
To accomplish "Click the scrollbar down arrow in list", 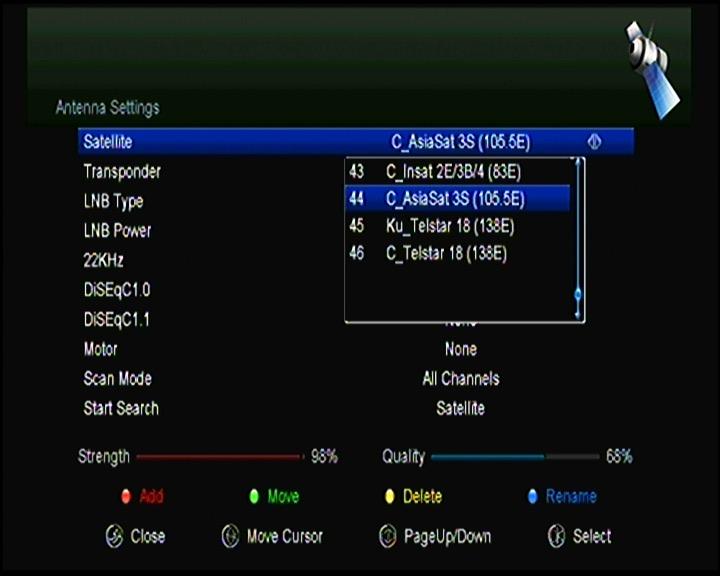I will (x=578, y=316).
